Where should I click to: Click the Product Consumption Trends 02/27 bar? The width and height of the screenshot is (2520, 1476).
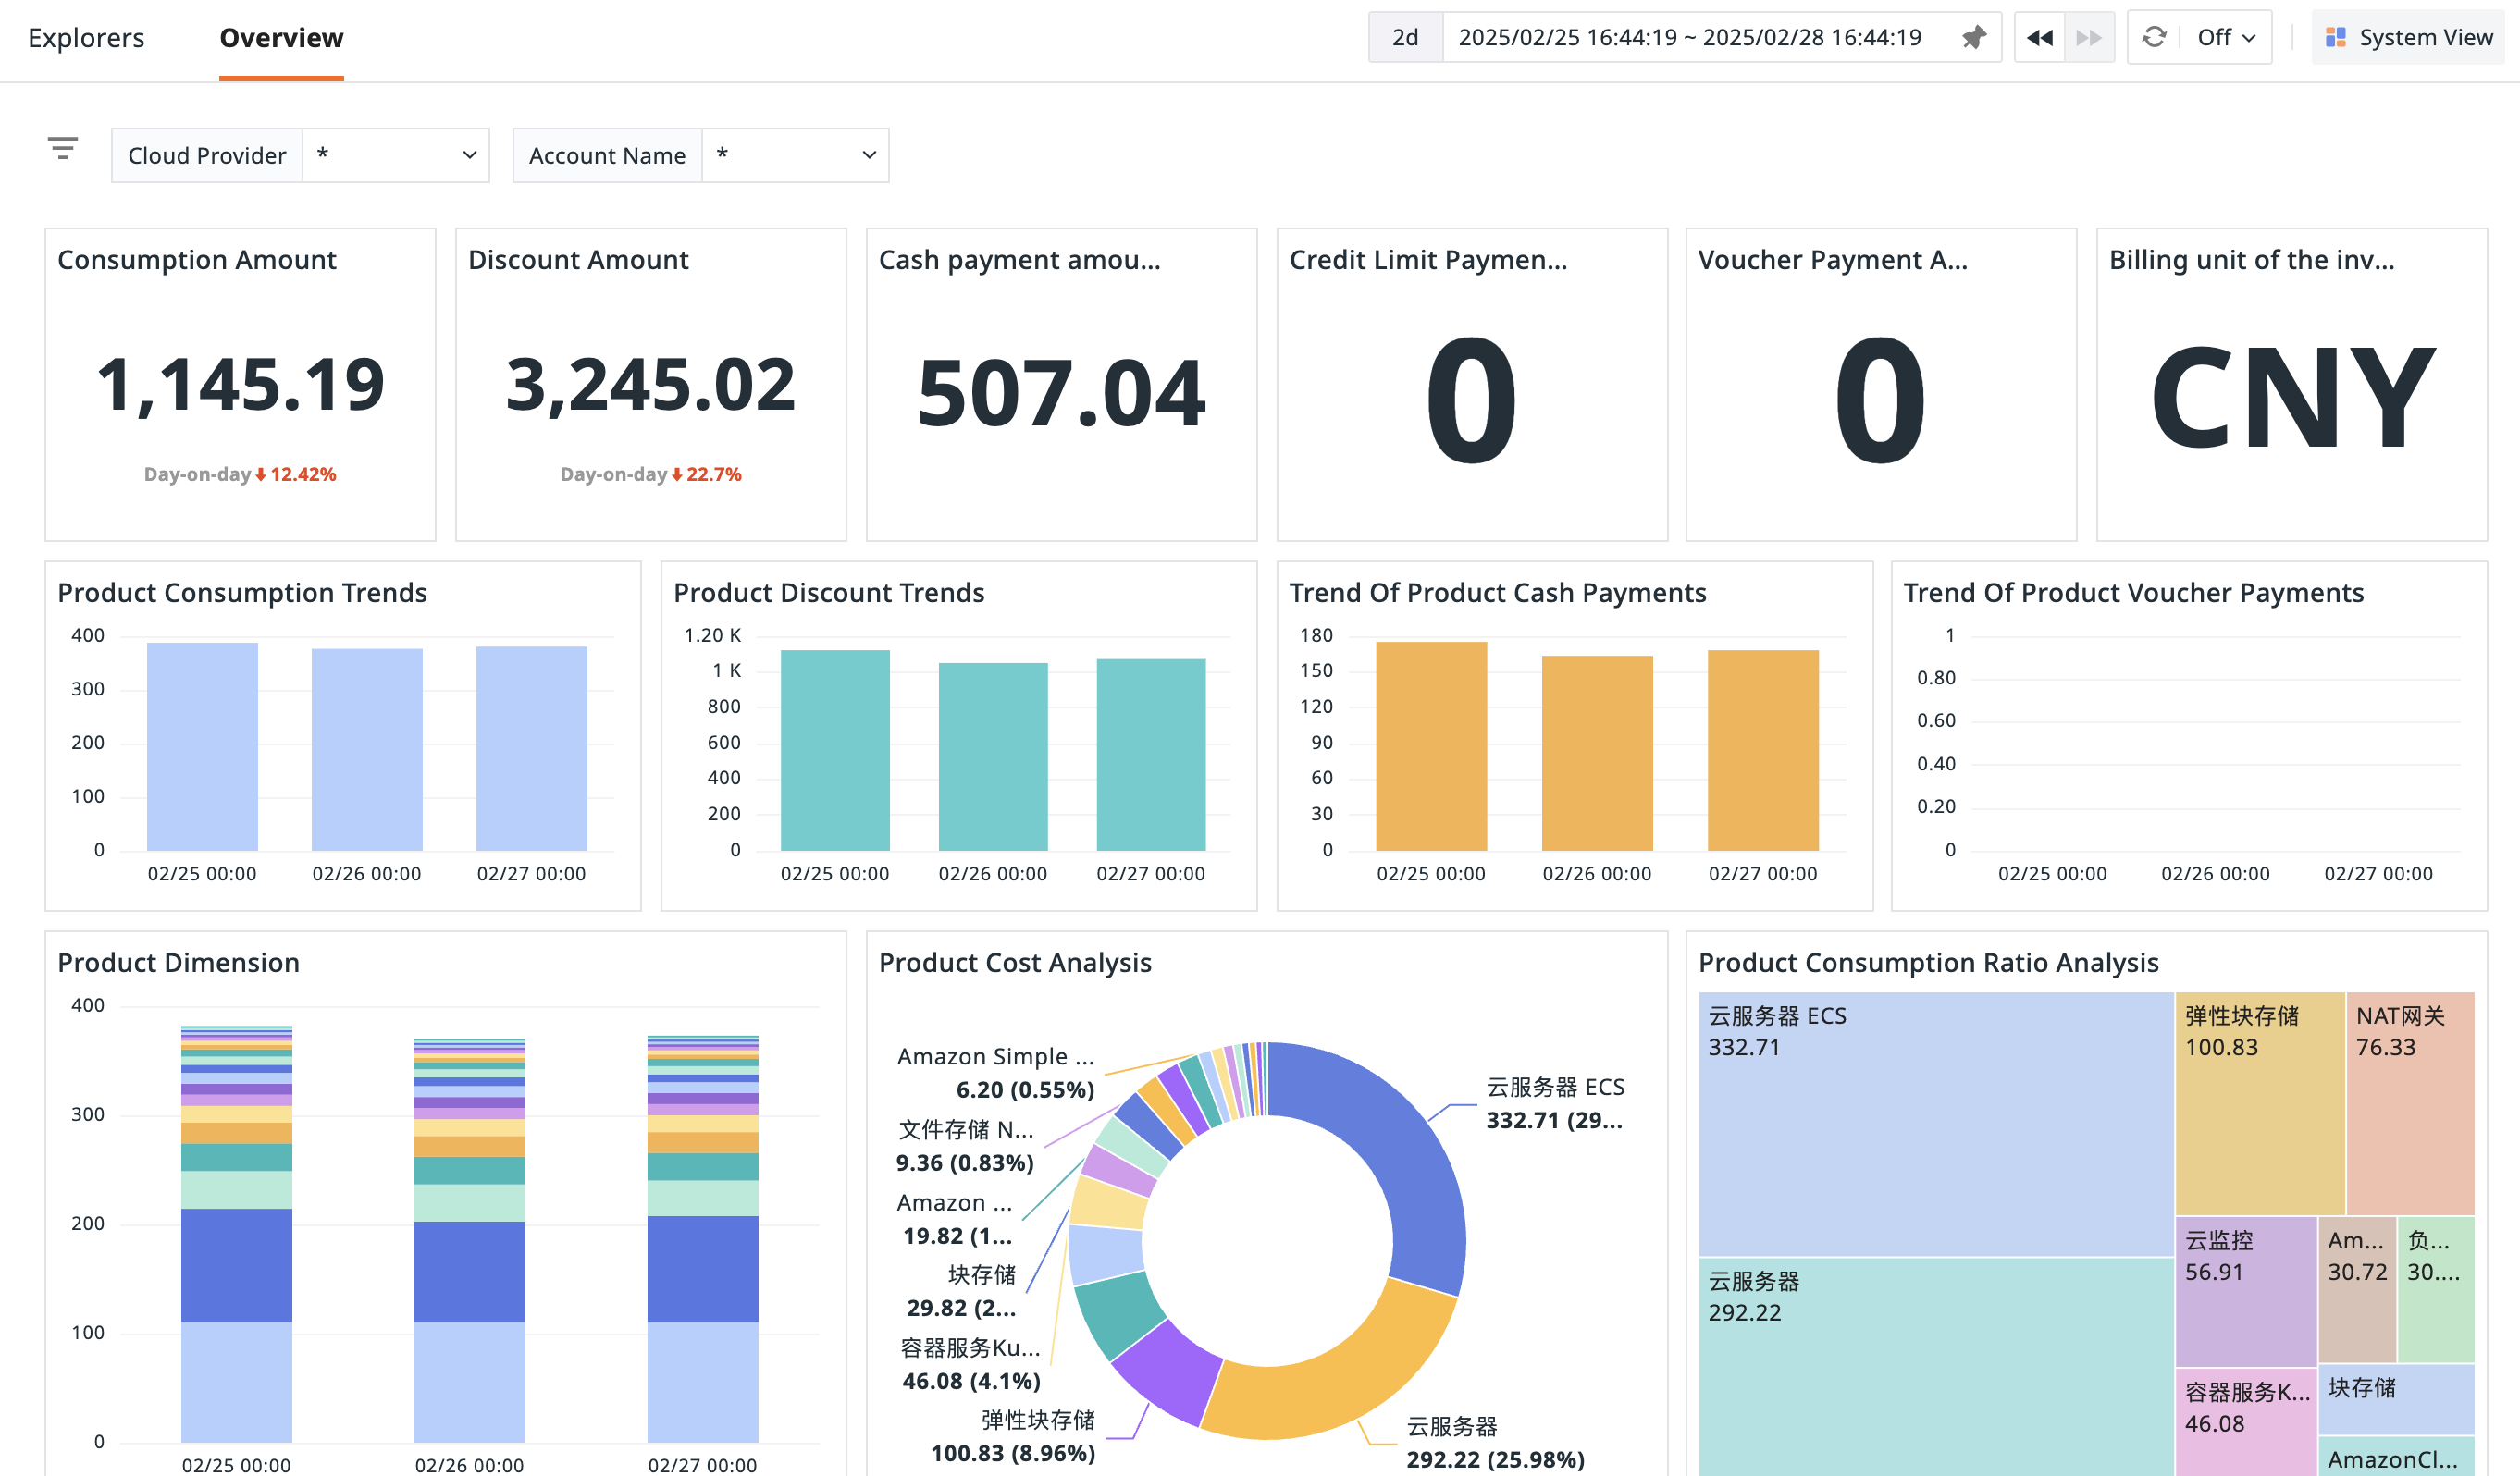pyautogui.click(x=531, y=748)
